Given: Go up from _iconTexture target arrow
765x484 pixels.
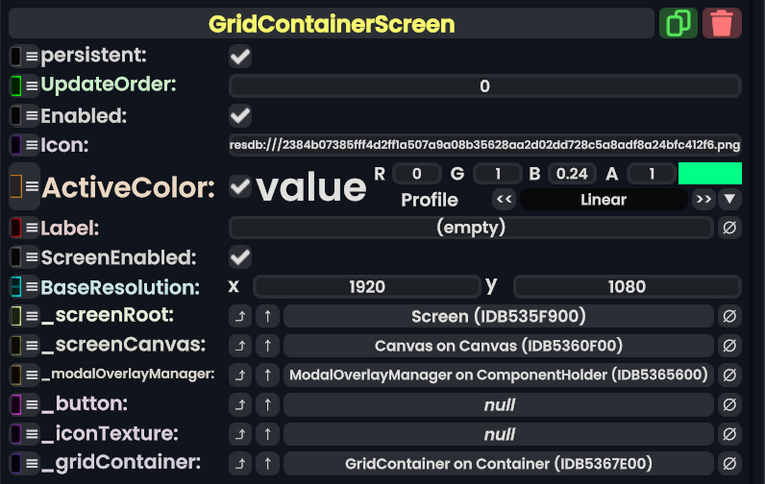Looking at the screenshot, I should coord(267,434).
